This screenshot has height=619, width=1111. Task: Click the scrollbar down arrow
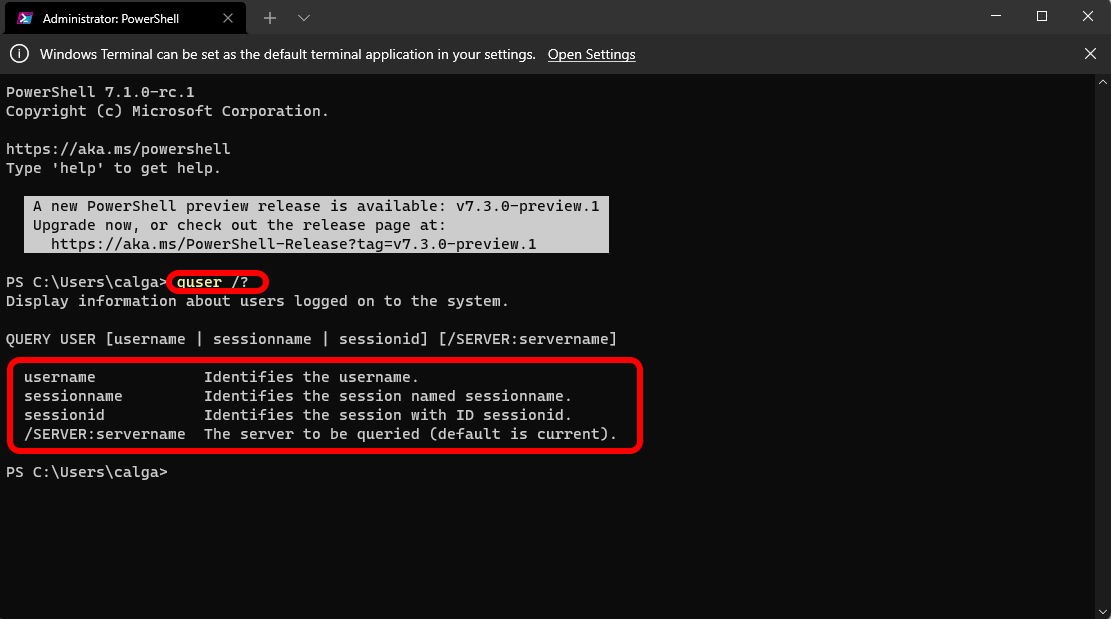1103,610
